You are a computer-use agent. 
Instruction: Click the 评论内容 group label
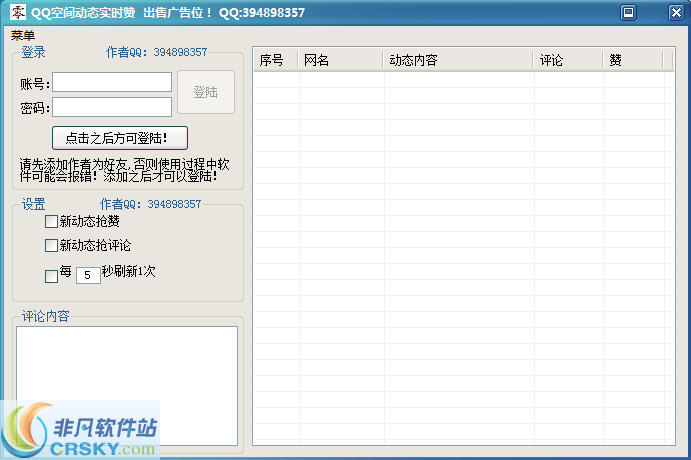point(45,316)
